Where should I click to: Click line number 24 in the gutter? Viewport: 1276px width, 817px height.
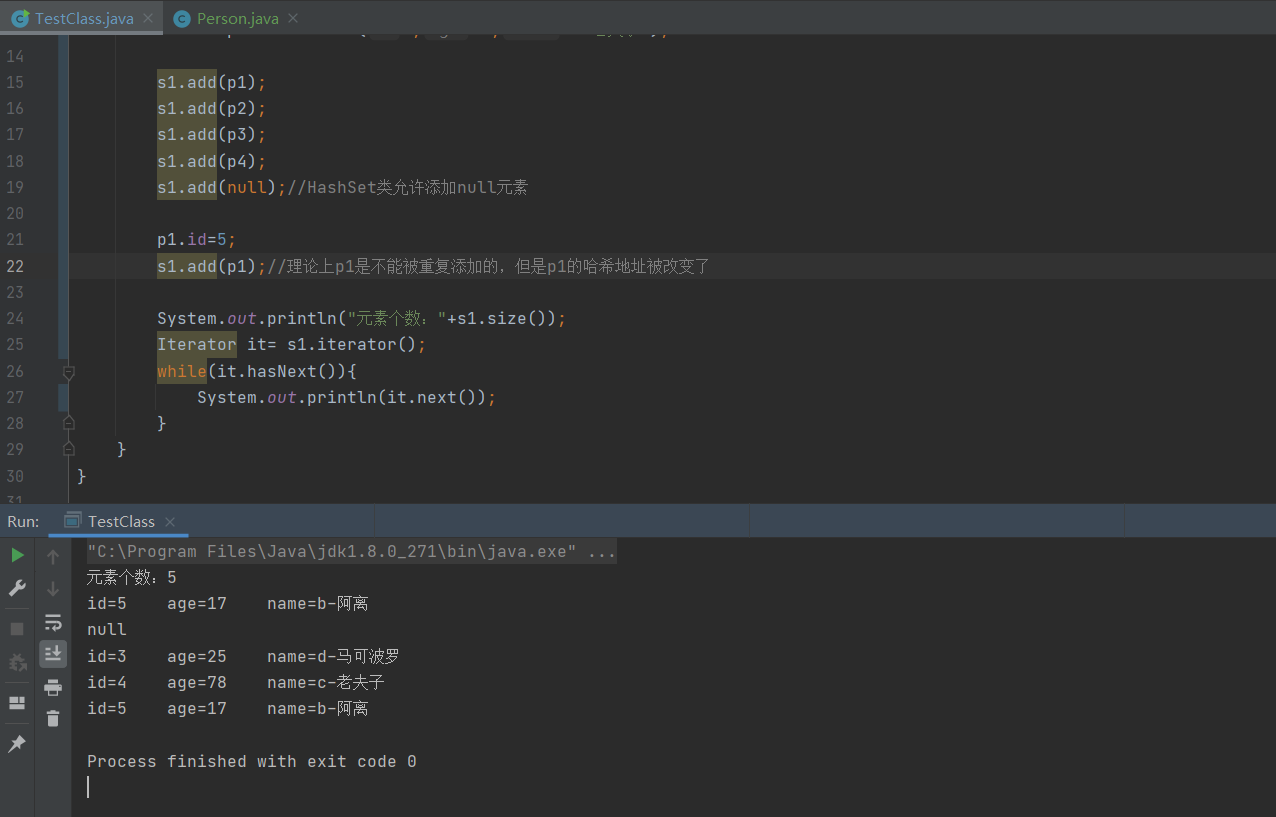coord(15,318)
